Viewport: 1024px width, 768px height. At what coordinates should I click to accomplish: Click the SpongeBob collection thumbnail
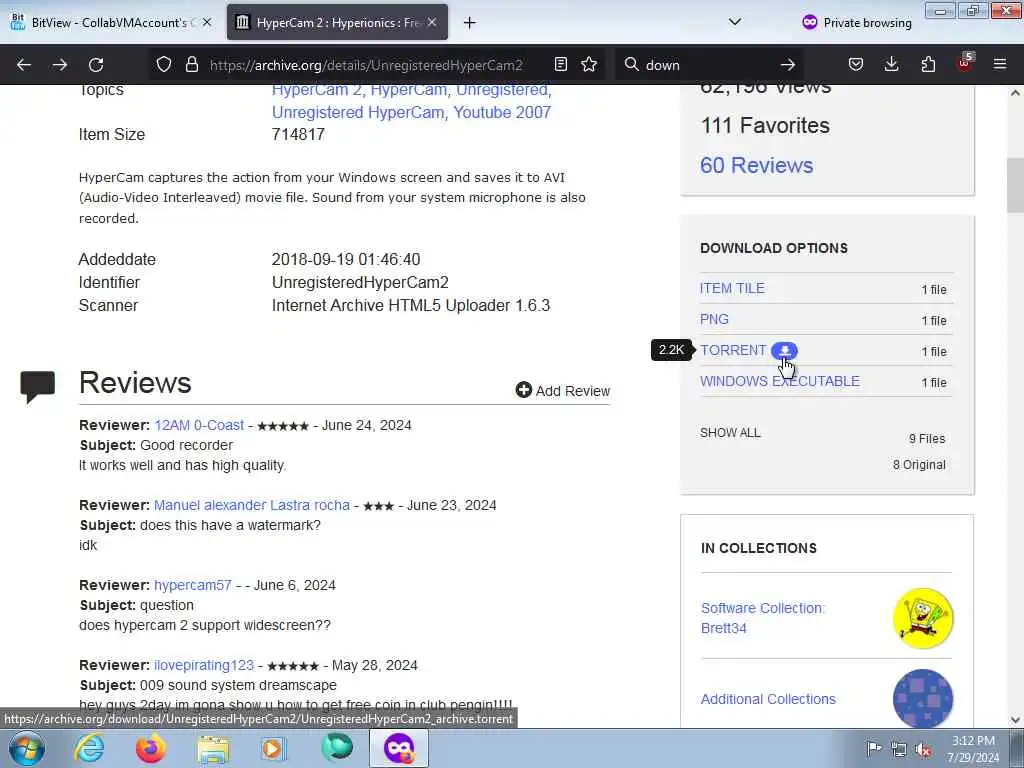[x=922, y=618]
